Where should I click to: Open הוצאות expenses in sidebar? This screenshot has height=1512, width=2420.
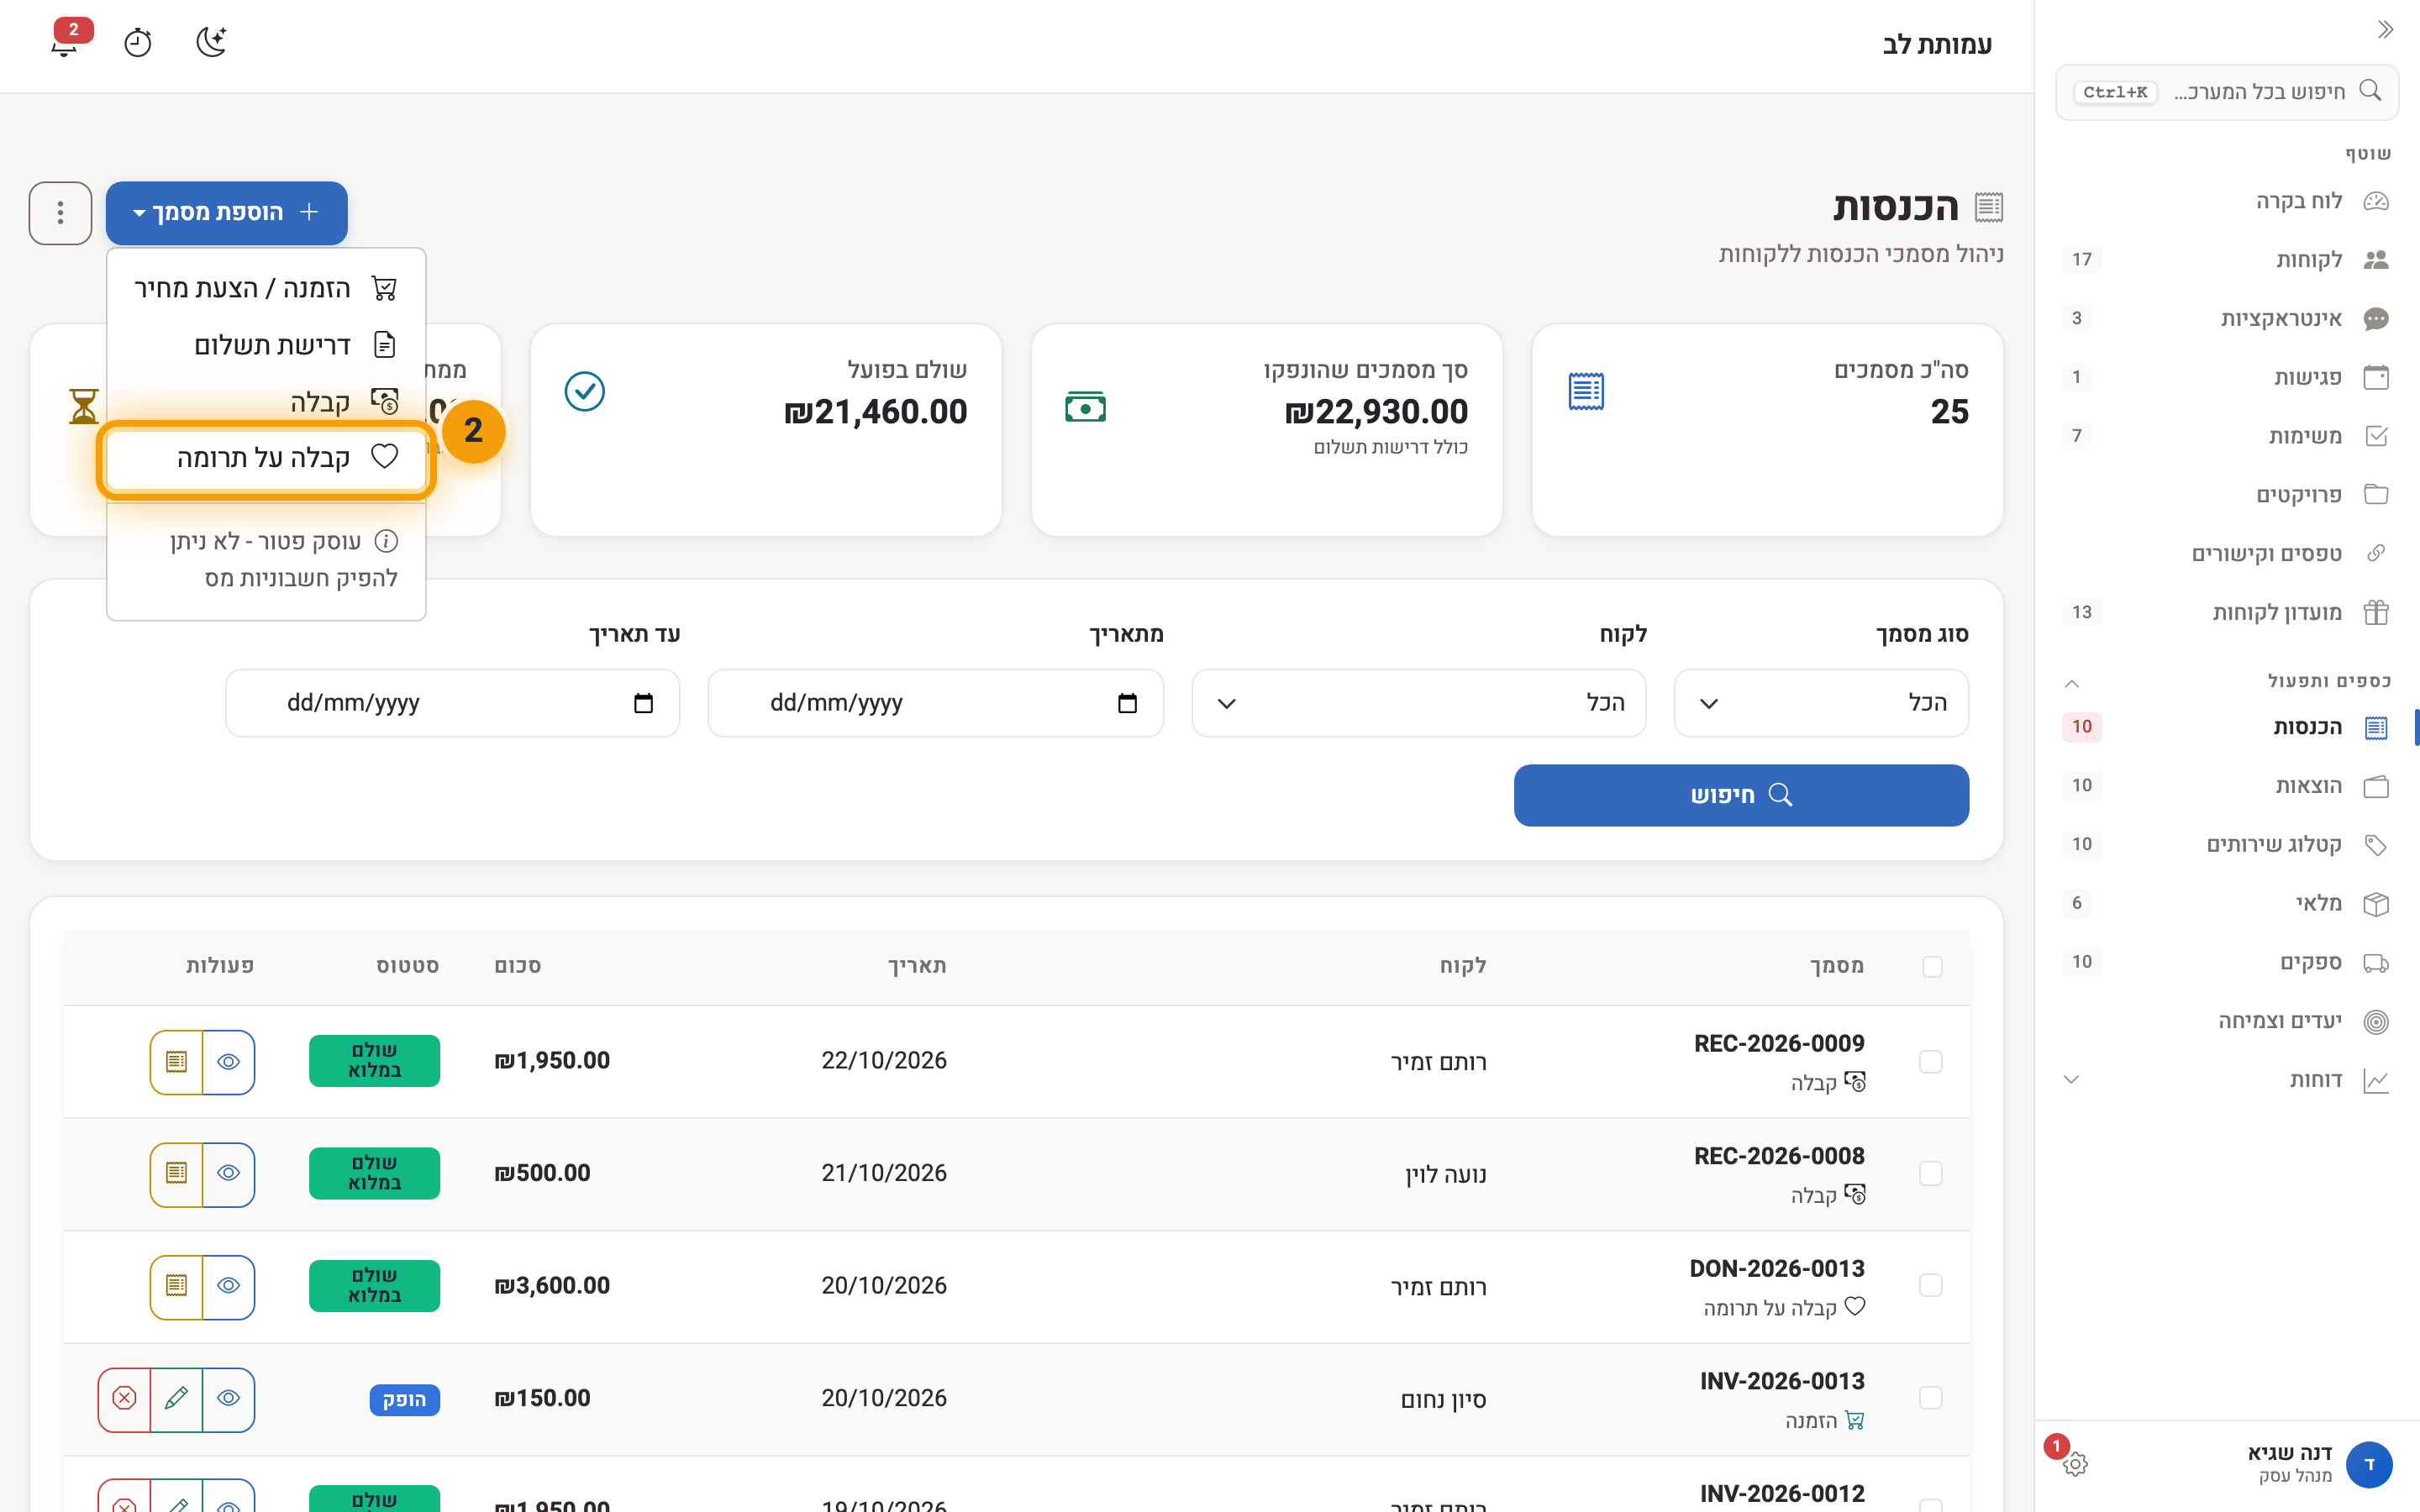tap(2227, 786)
